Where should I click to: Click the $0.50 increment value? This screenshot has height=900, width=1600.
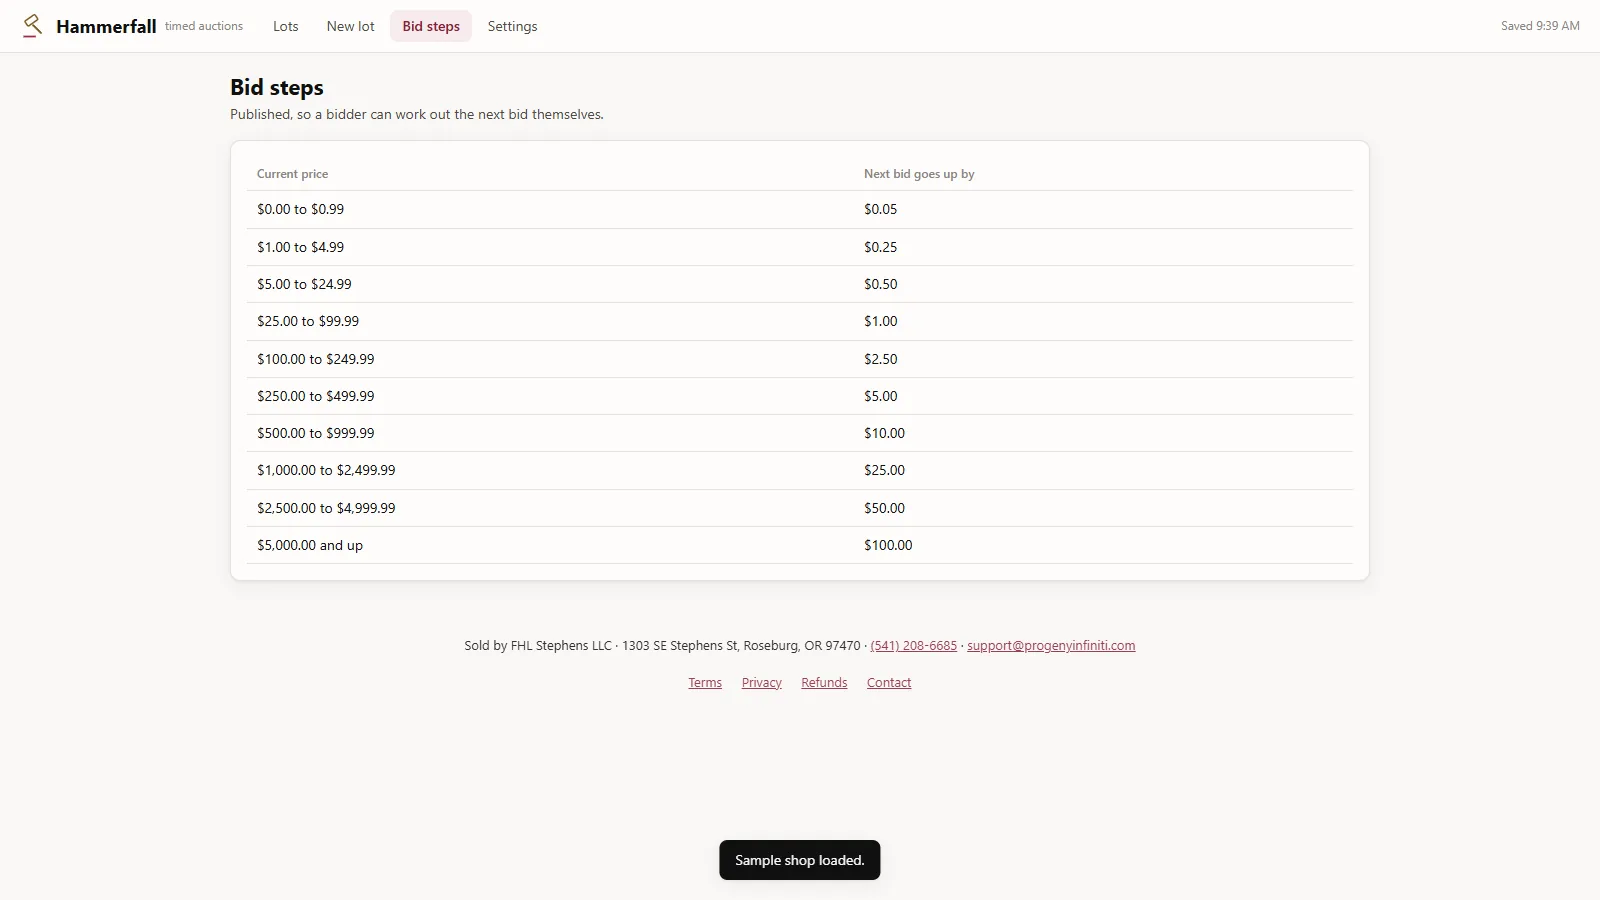(881, 284)
